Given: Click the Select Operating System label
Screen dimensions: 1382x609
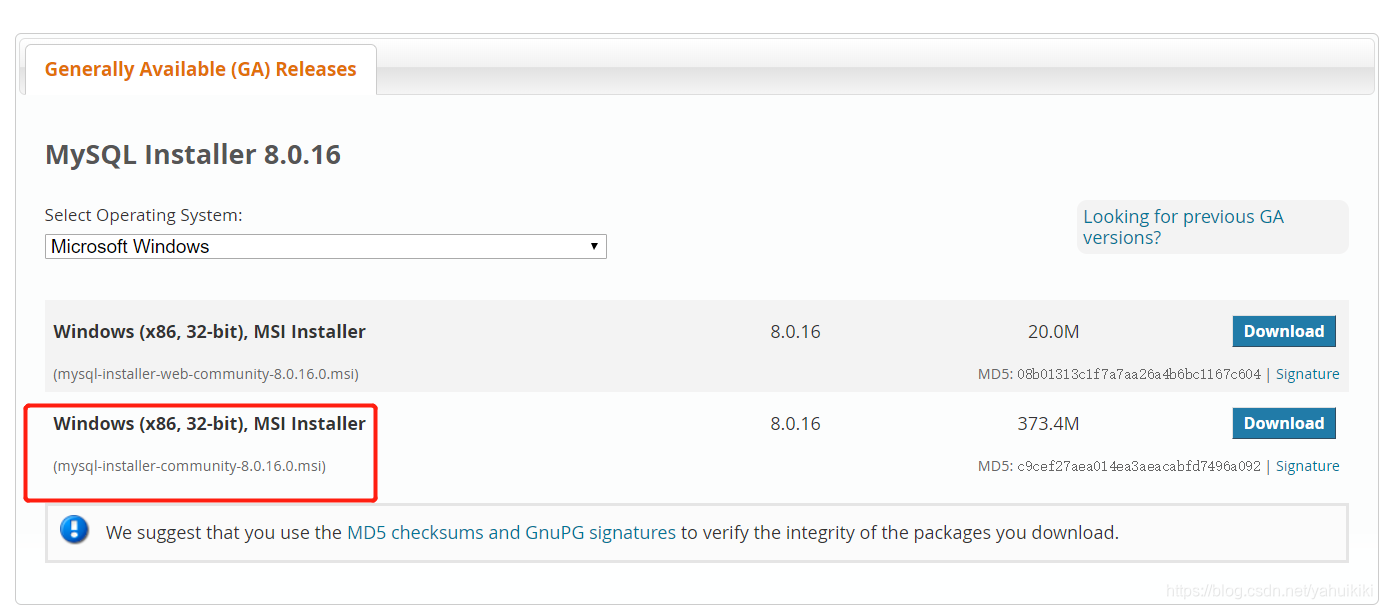Looking at the screenshot, I should pos(144,215).
